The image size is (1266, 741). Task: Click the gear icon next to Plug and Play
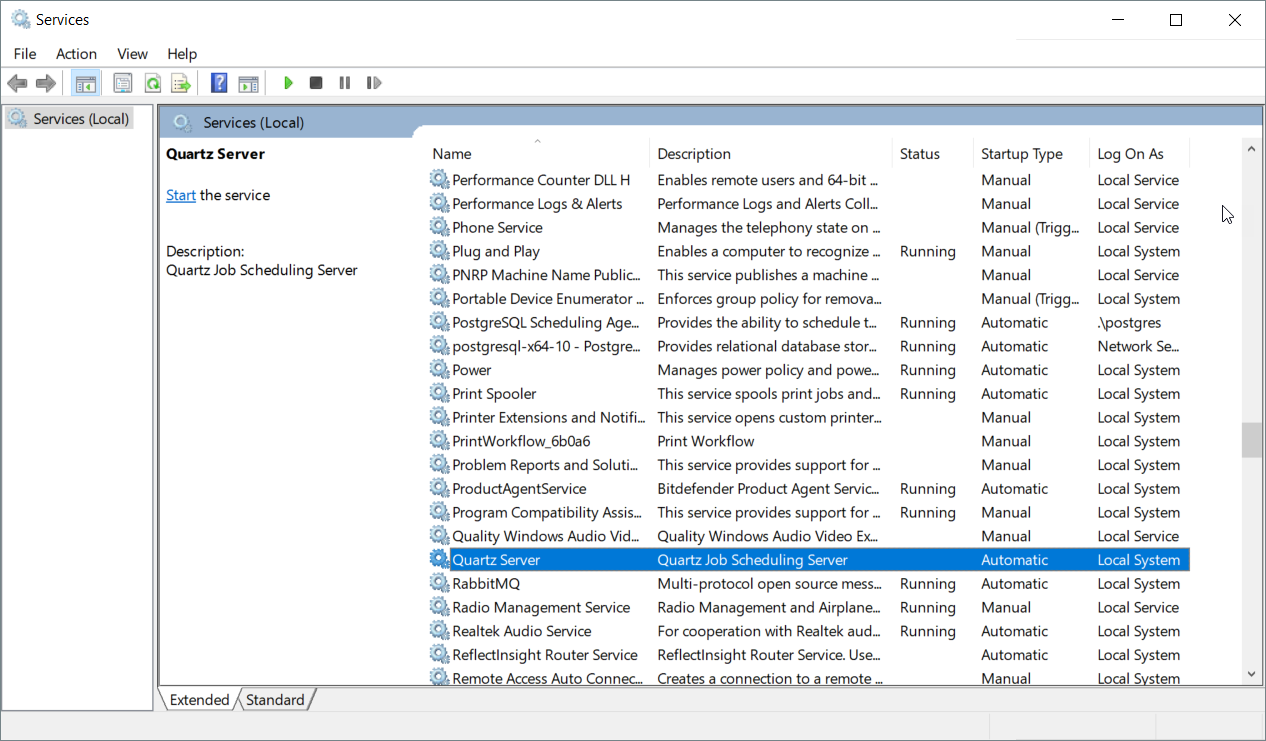tap(439, 251)
